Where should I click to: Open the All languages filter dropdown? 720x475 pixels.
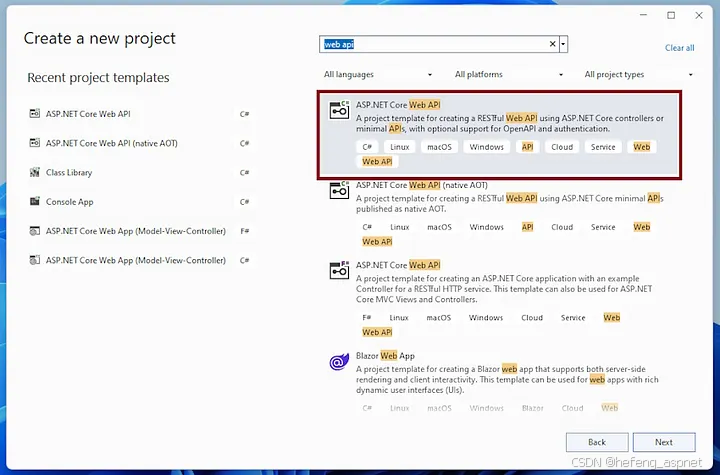(378, 74)
